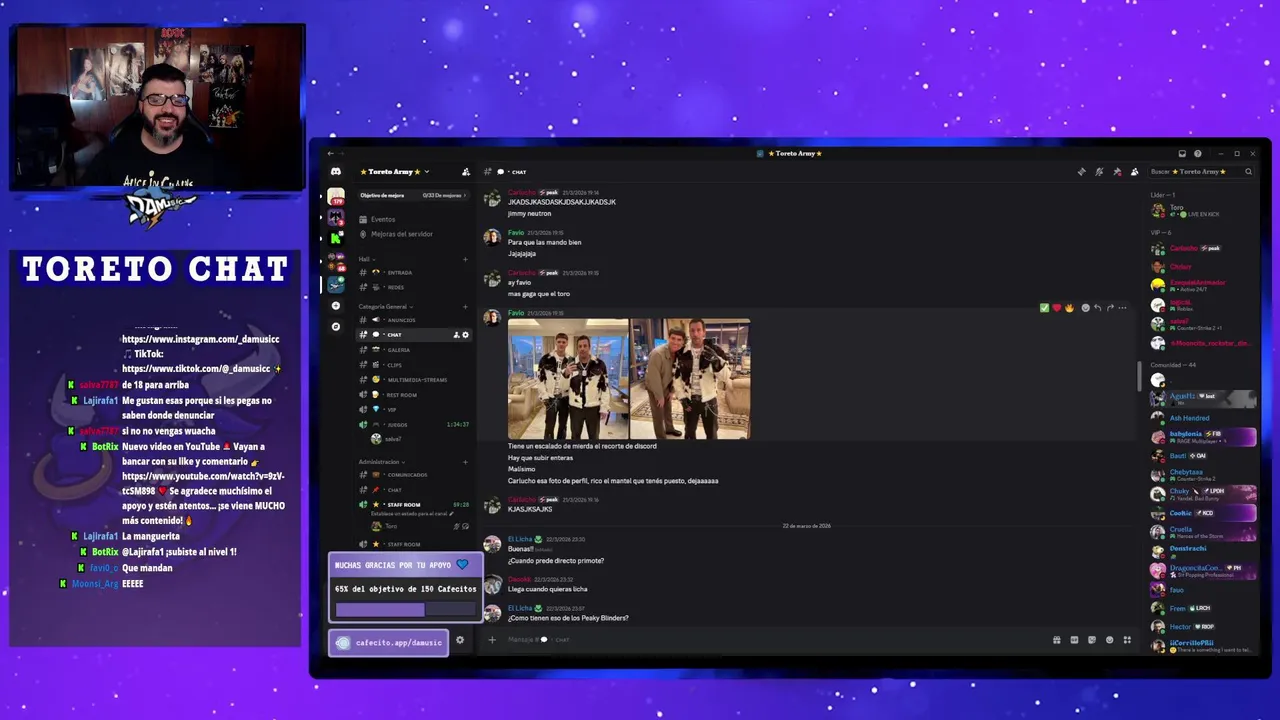Click the left photo in Favio's message
The image size is (1280, 720).
pos(568,379)
